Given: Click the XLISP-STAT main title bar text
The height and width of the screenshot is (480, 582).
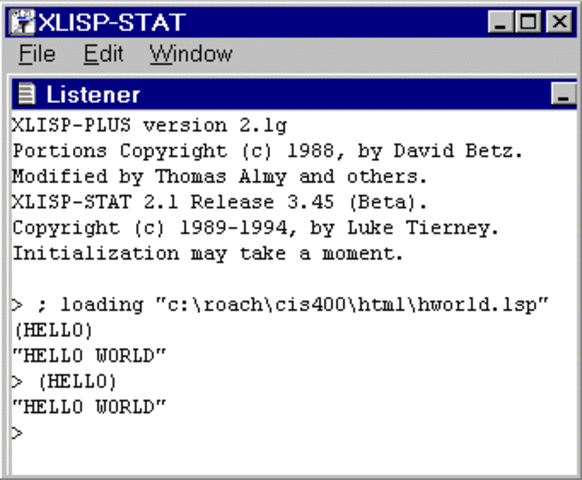Looking at the screenshot, I should tap(112, 22).
